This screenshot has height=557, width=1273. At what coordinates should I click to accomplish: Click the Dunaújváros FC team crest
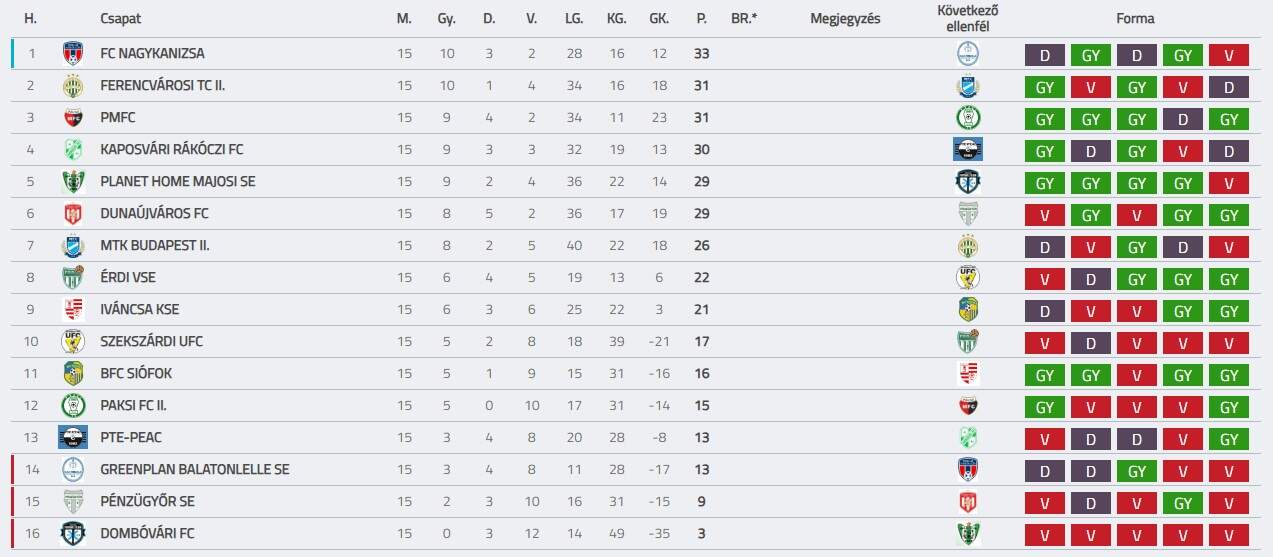tap(72, 214)
